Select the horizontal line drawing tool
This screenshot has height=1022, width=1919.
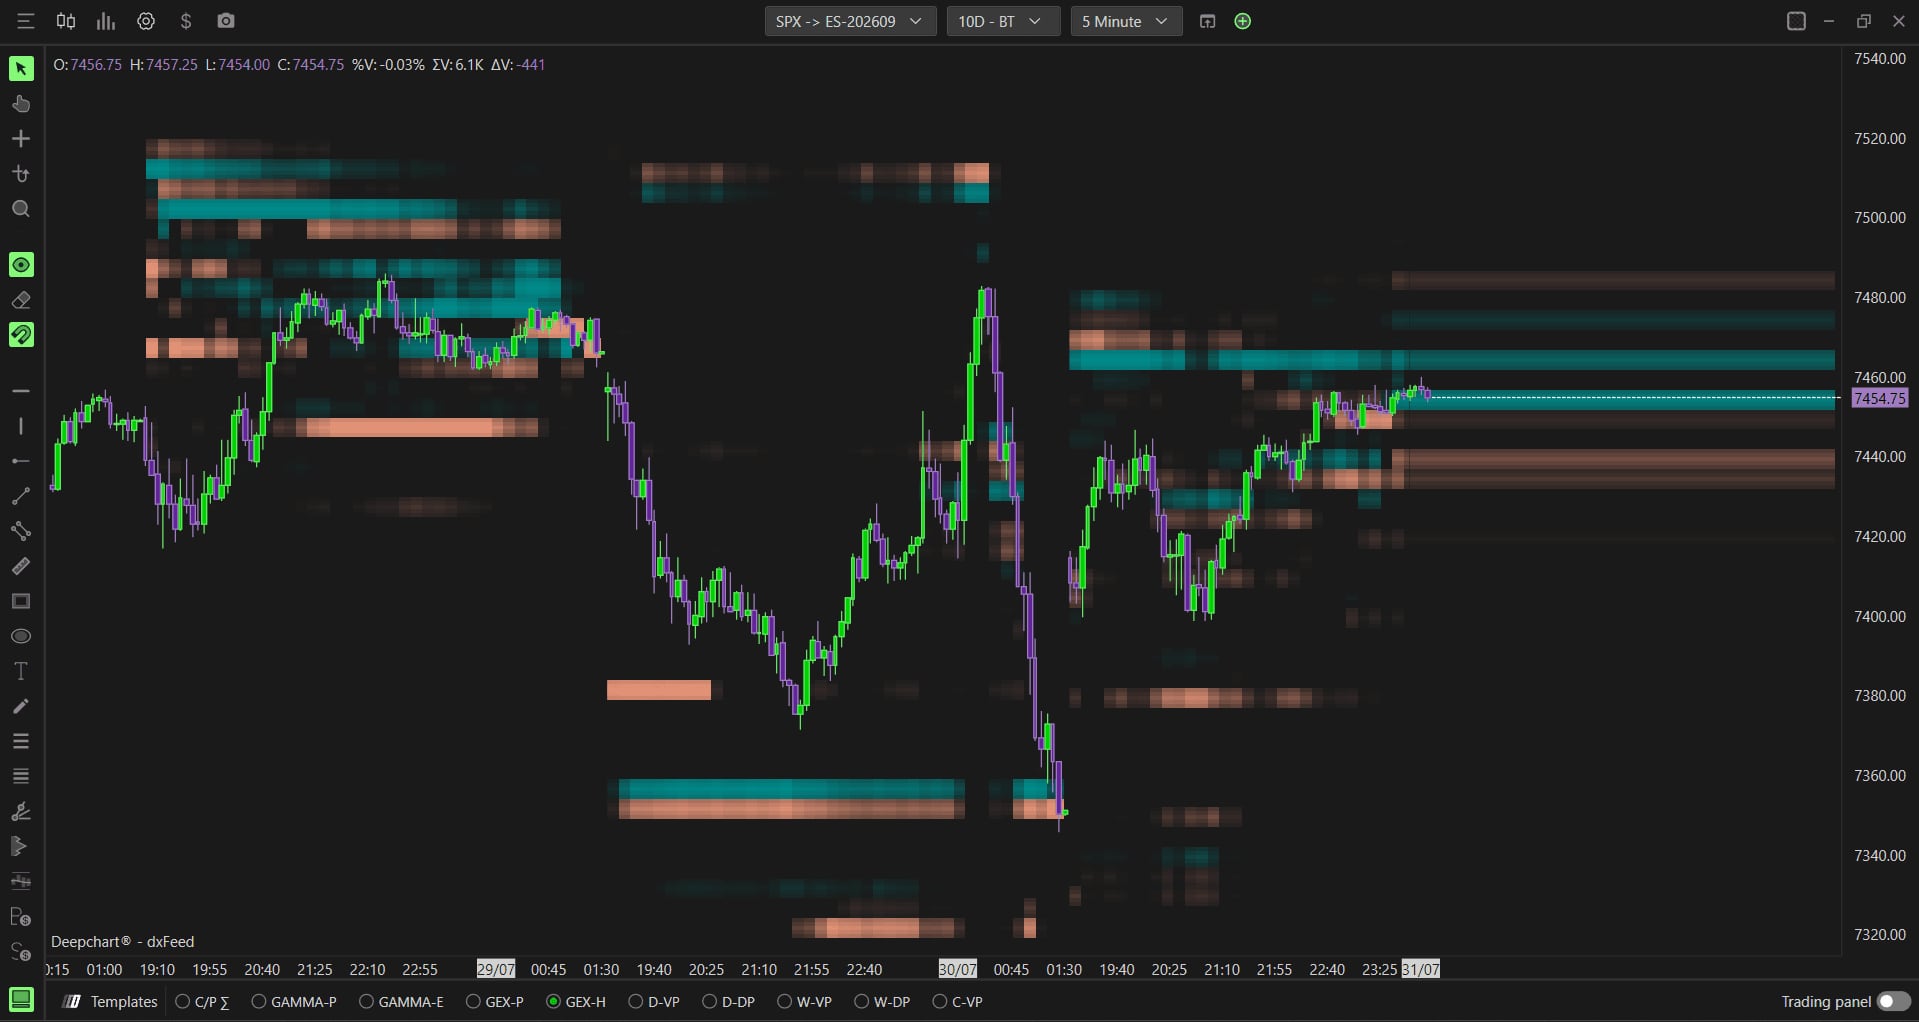pos(21,391)
